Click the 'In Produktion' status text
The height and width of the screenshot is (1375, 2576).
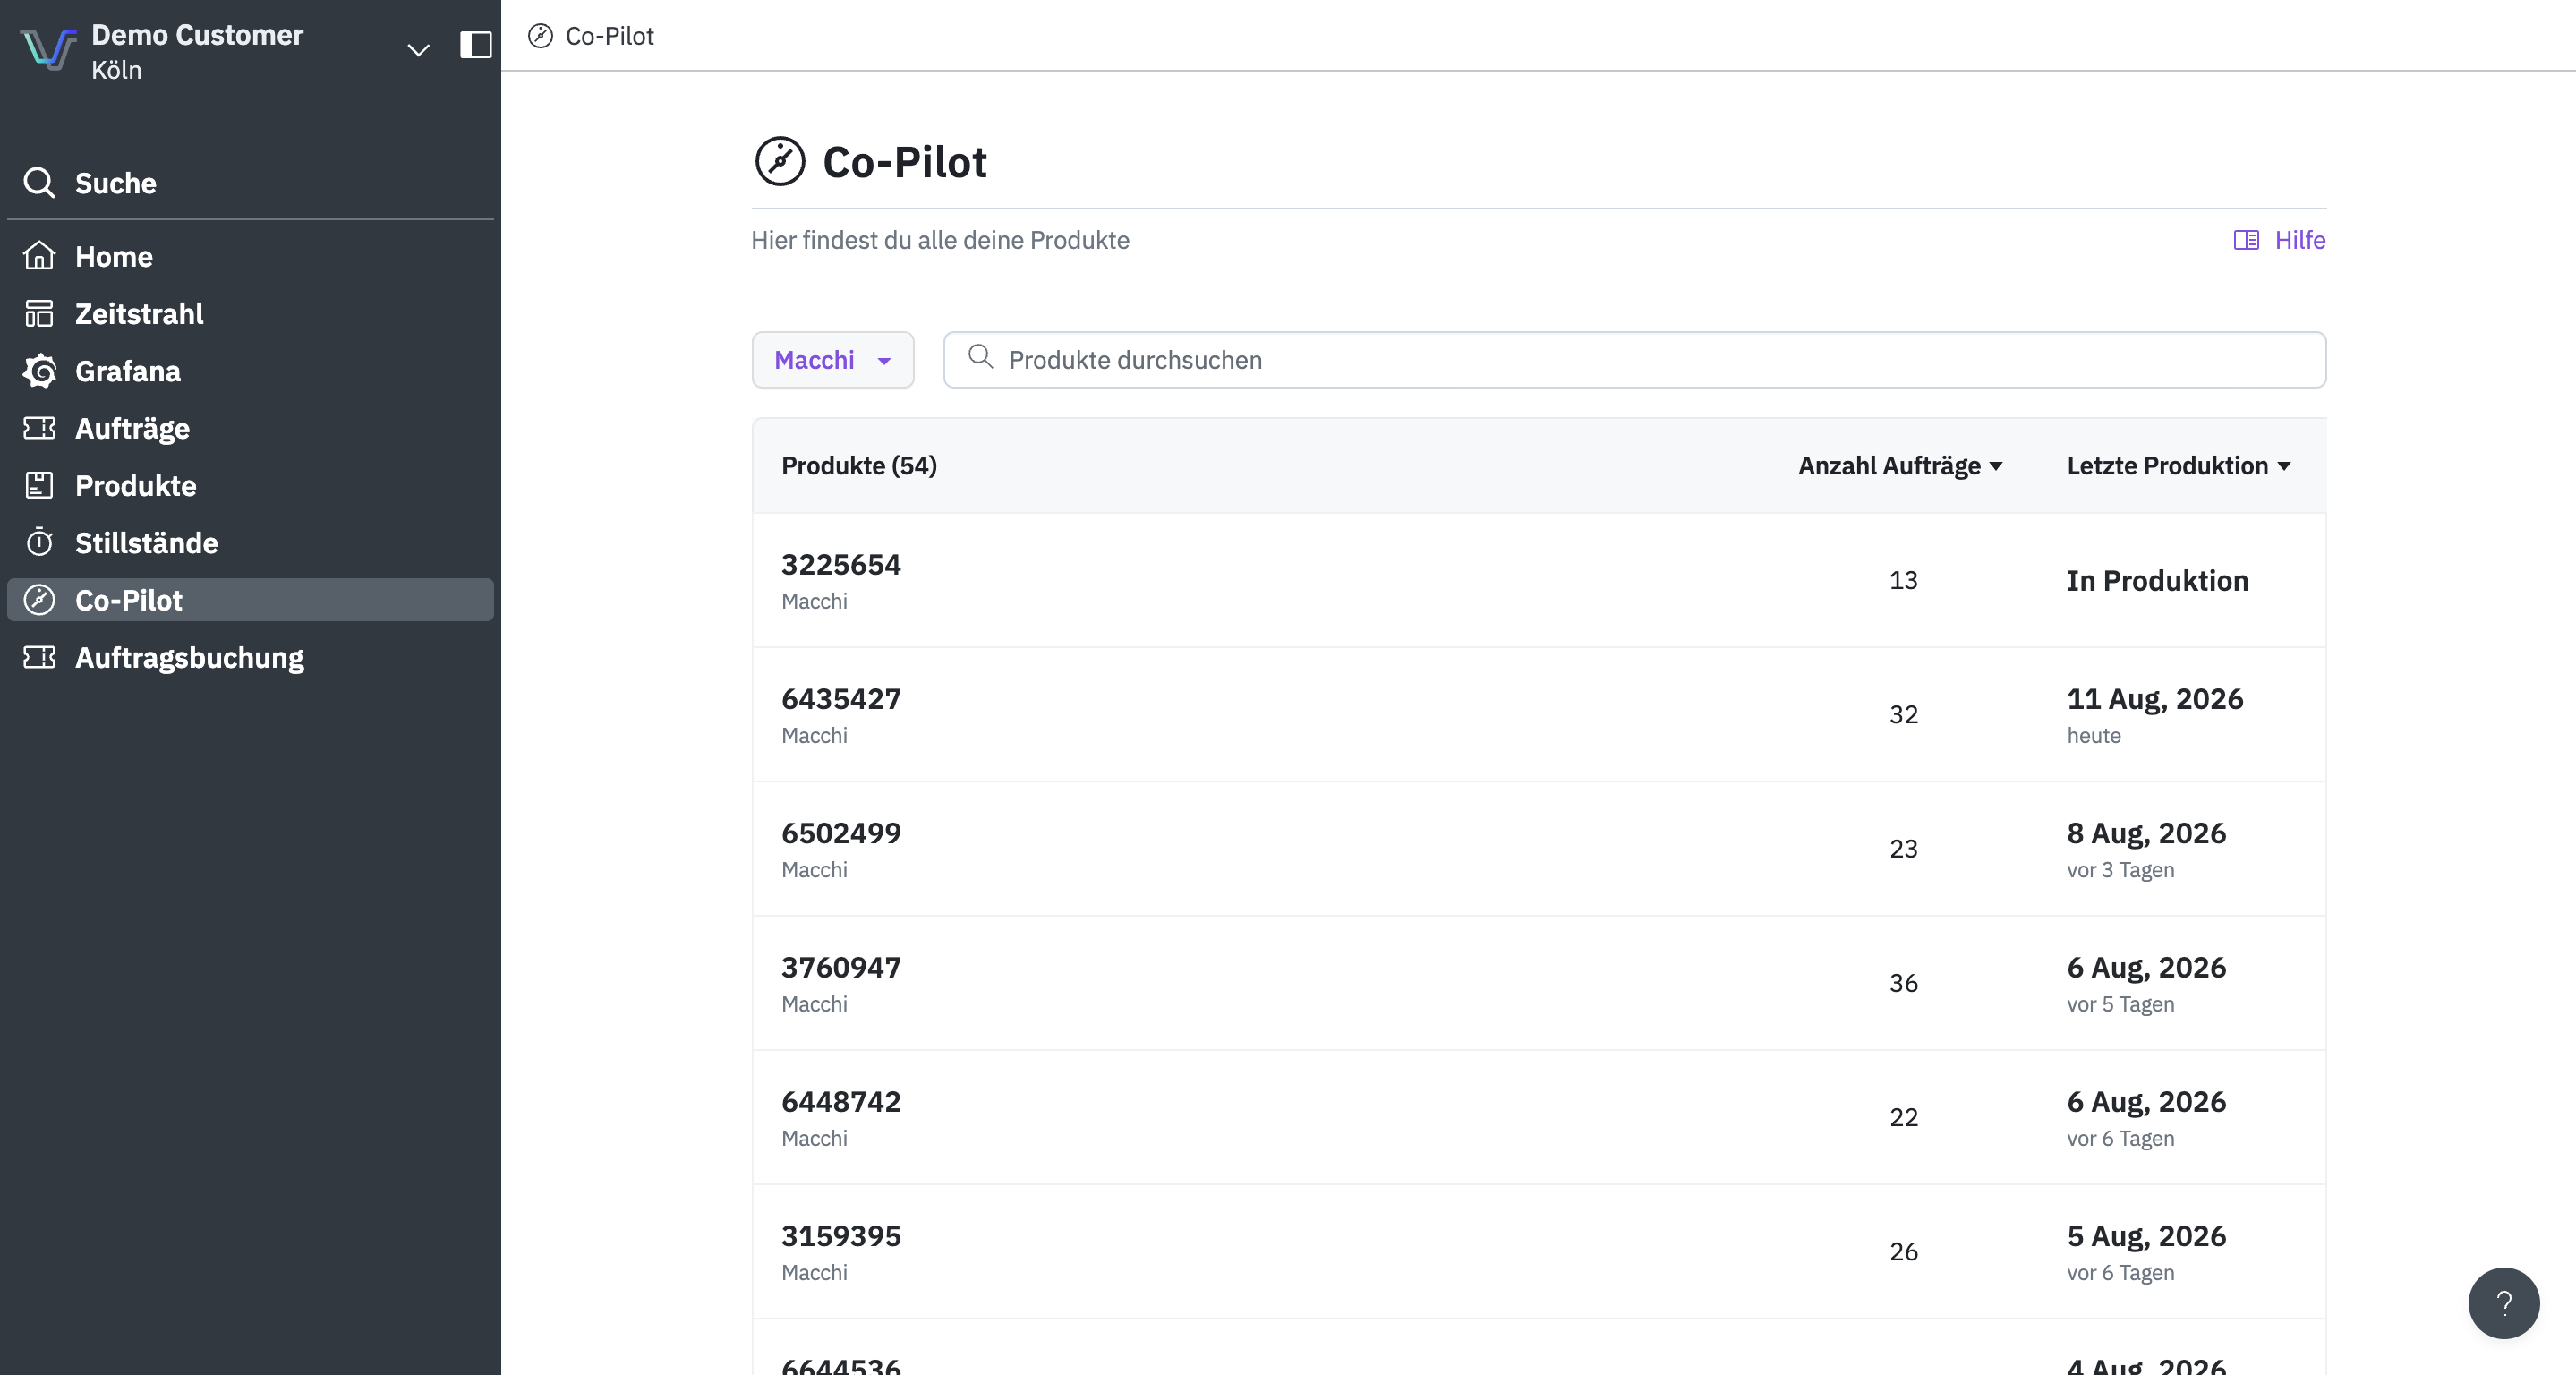2157,580
